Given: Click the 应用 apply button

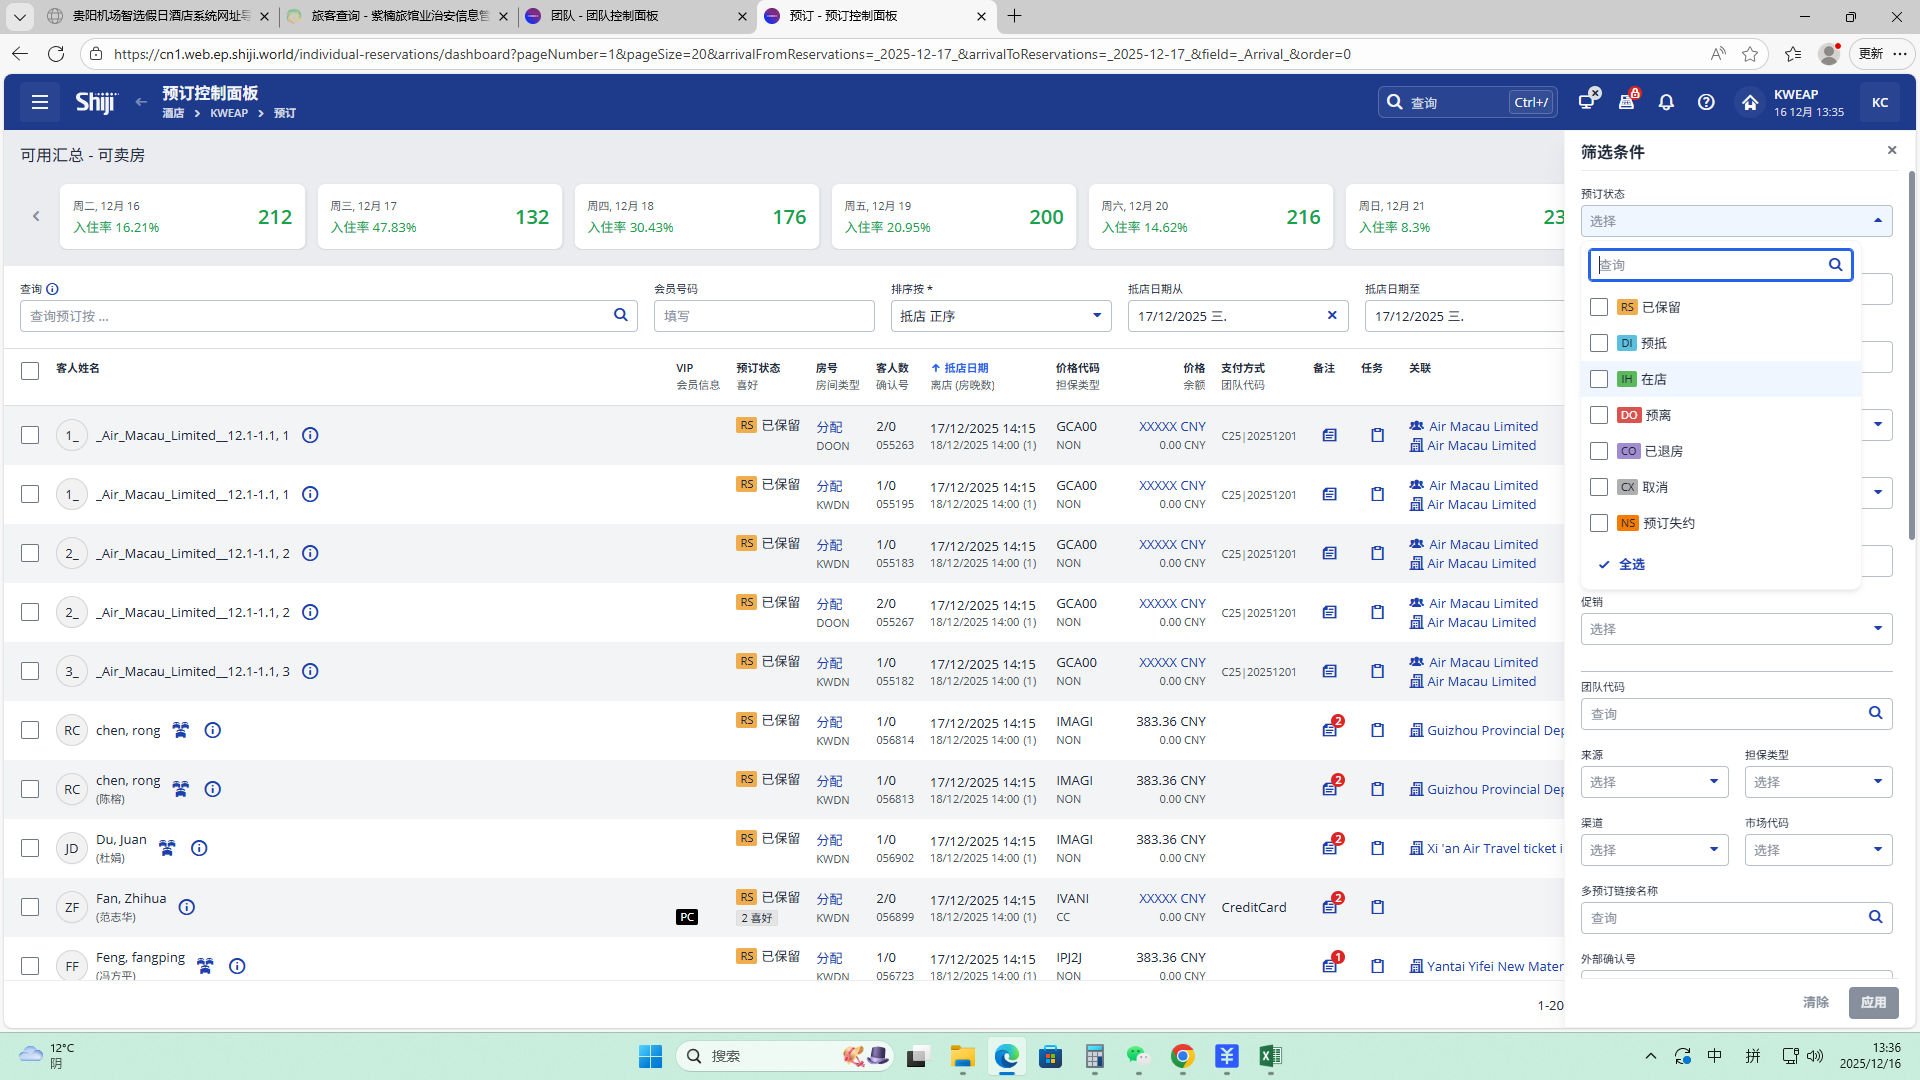Looking at the screenshot, I should click(x=1873, y=1002).
